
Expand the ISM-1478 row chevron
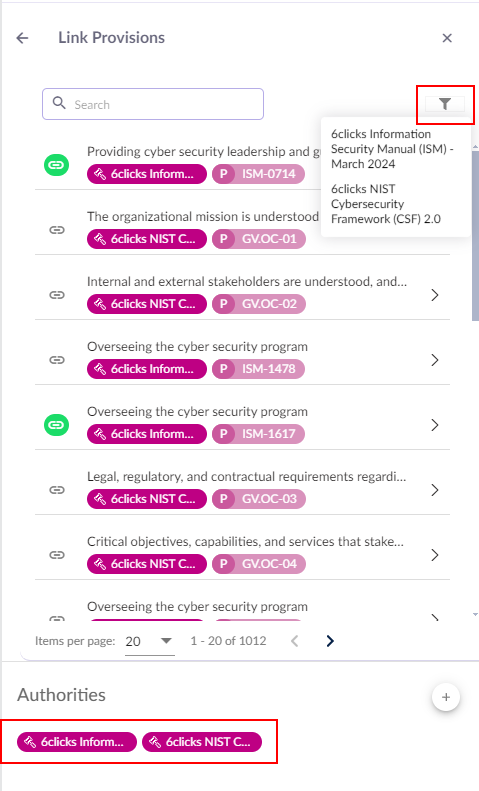(435, 360)
